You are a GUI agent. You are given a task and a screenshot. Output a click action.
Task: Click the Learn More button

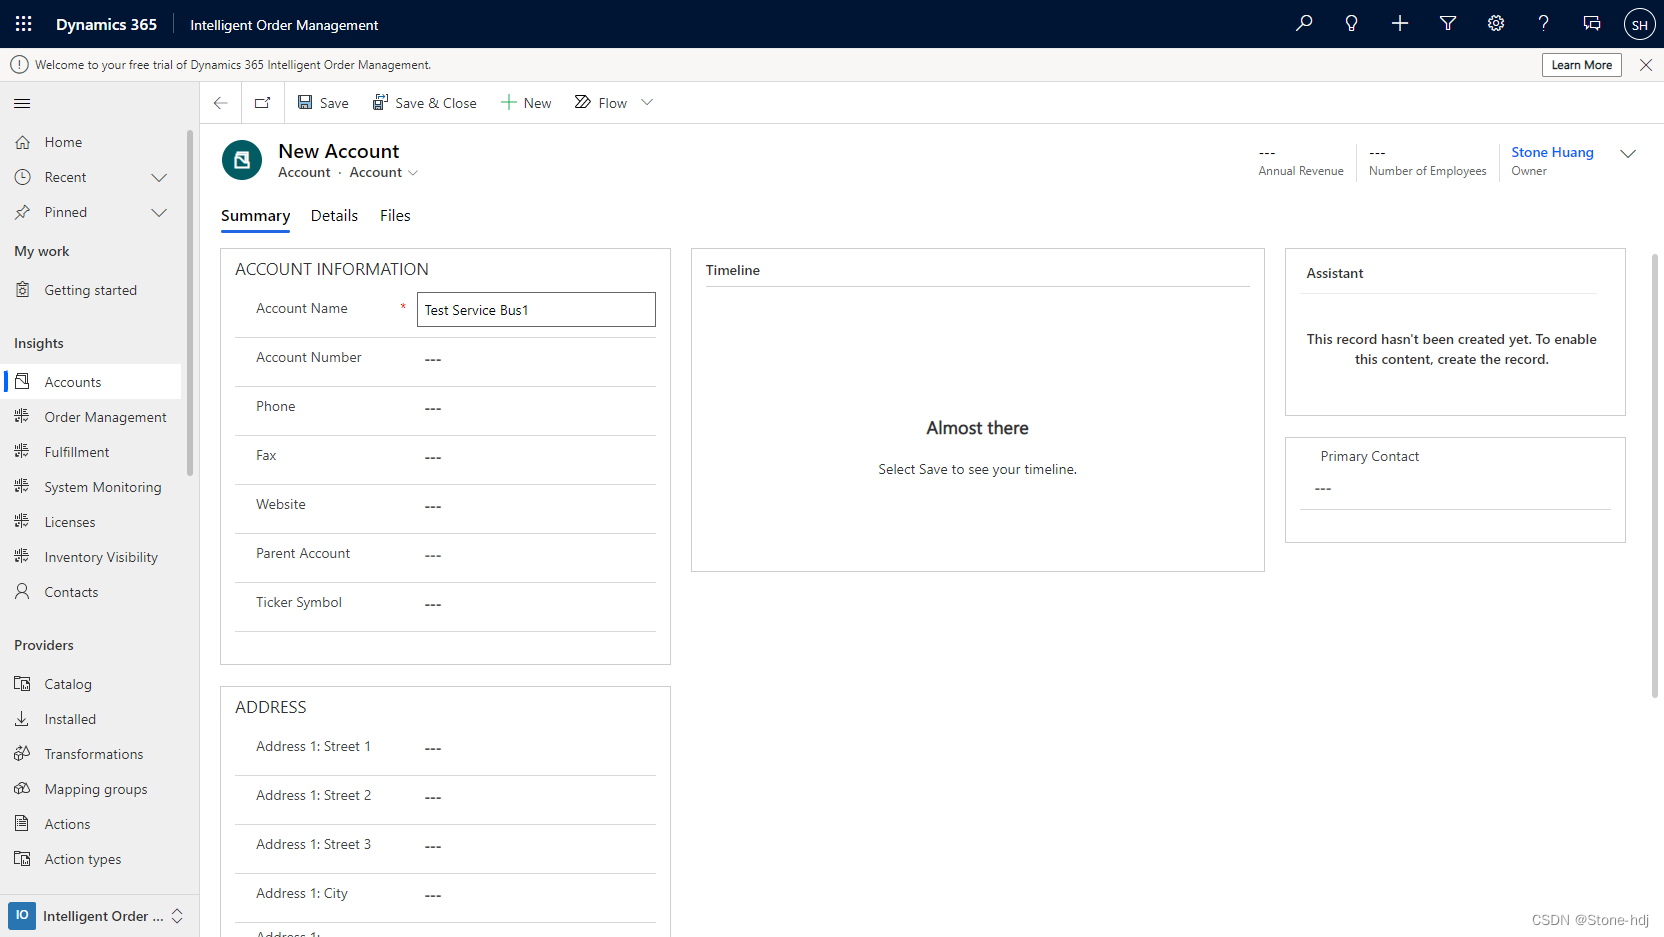click(x=1582, y=65)
